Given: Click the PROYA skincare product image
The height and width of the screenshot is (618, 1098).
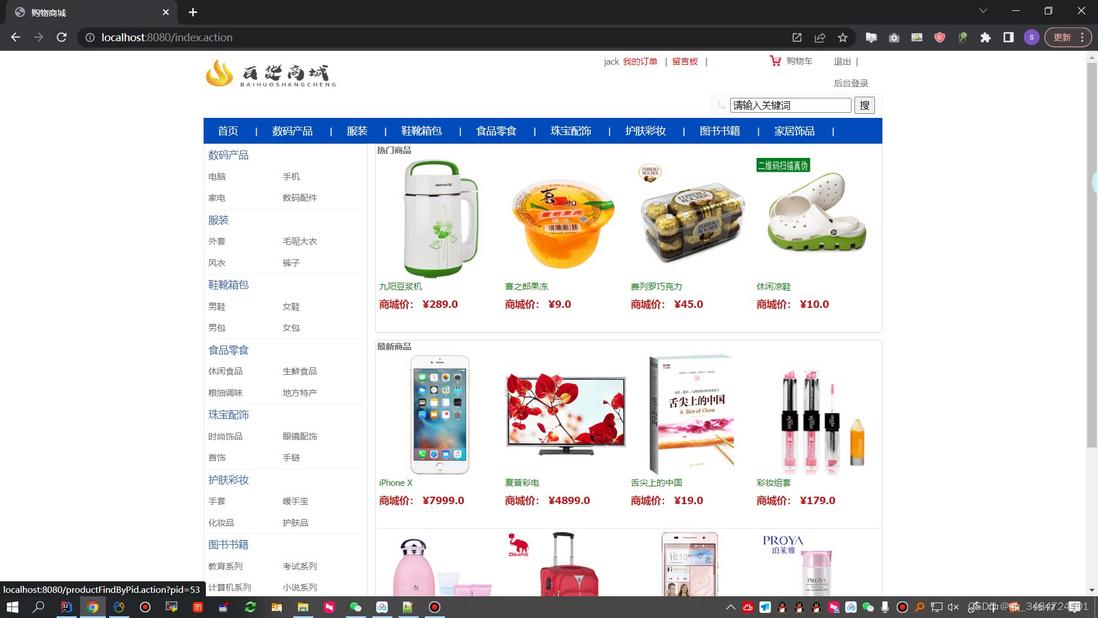Looking at the screenshot, I should click(800, 566).
